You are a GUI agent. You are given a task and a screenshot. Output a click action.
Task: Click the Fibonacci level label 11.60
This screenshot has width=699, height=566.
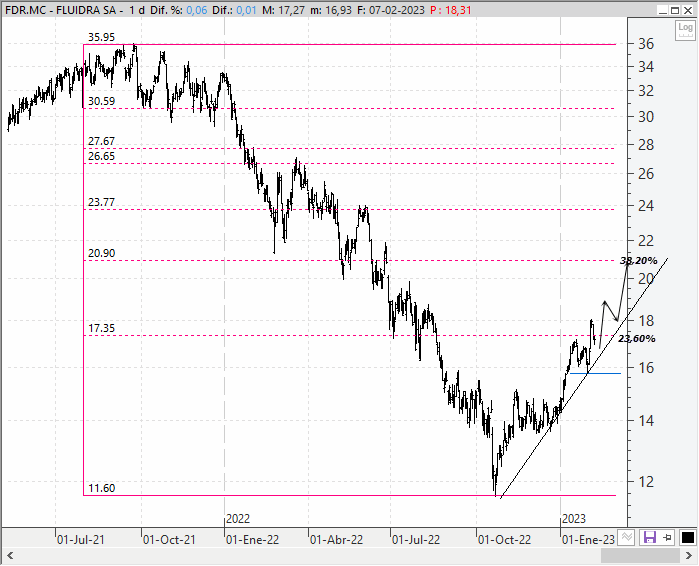click(101, 488)
